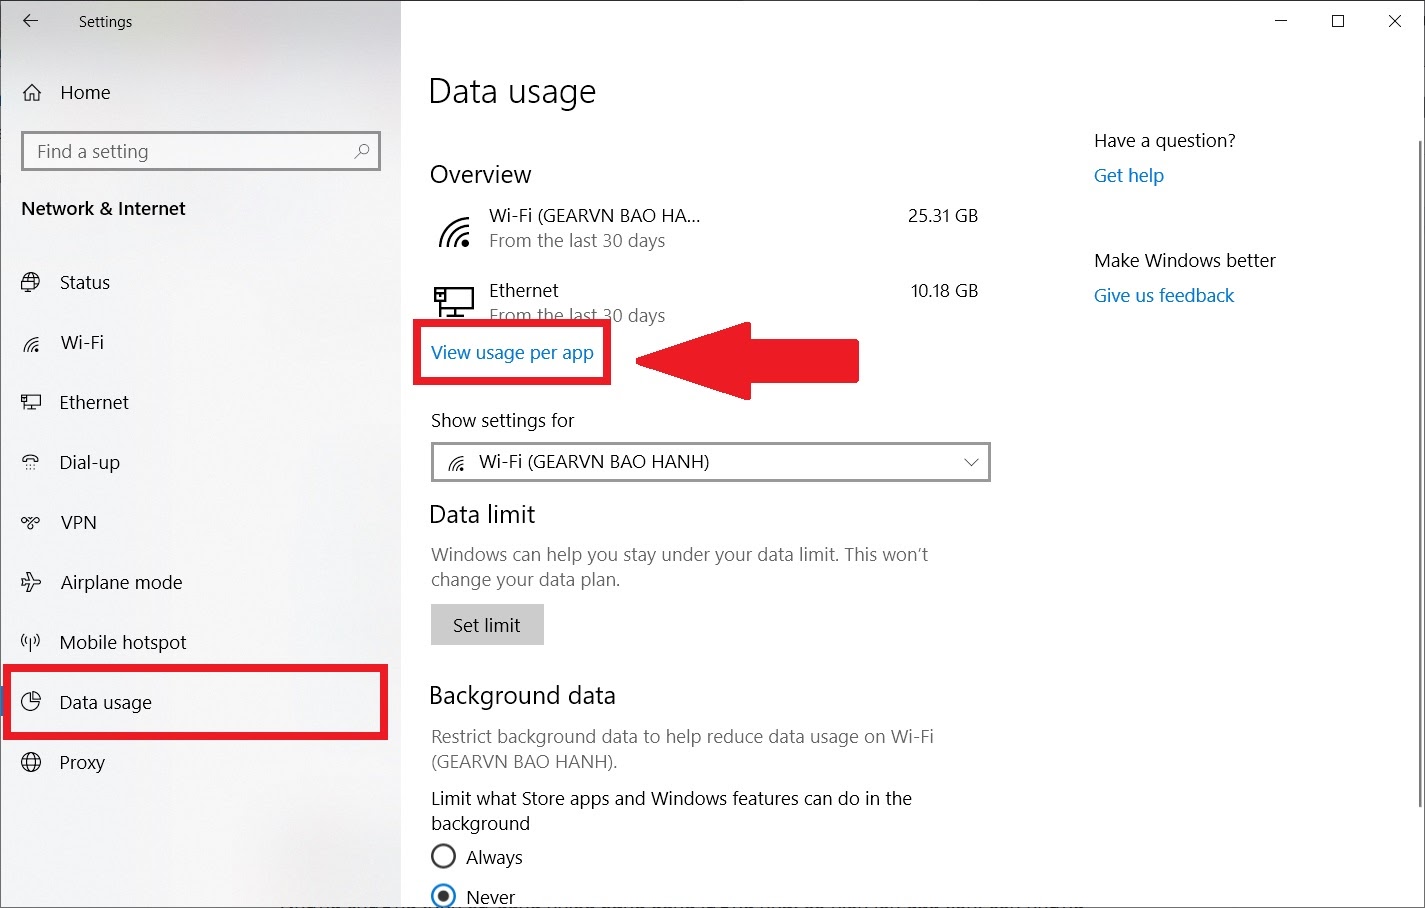
Task: Click the Get help link
Action: [1129, 175]
